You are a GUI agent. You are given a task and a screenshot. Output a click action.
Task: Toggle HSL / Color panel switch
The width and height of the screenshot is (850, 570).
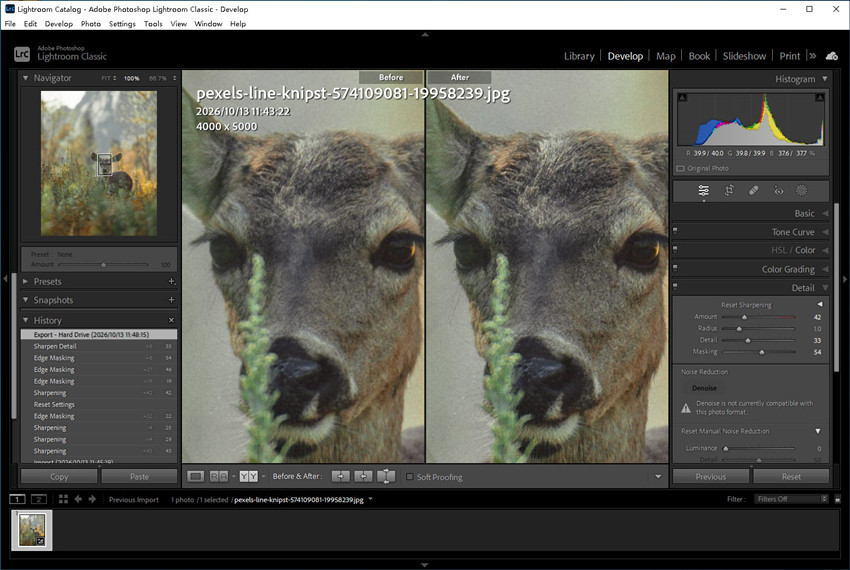point(675,249)
